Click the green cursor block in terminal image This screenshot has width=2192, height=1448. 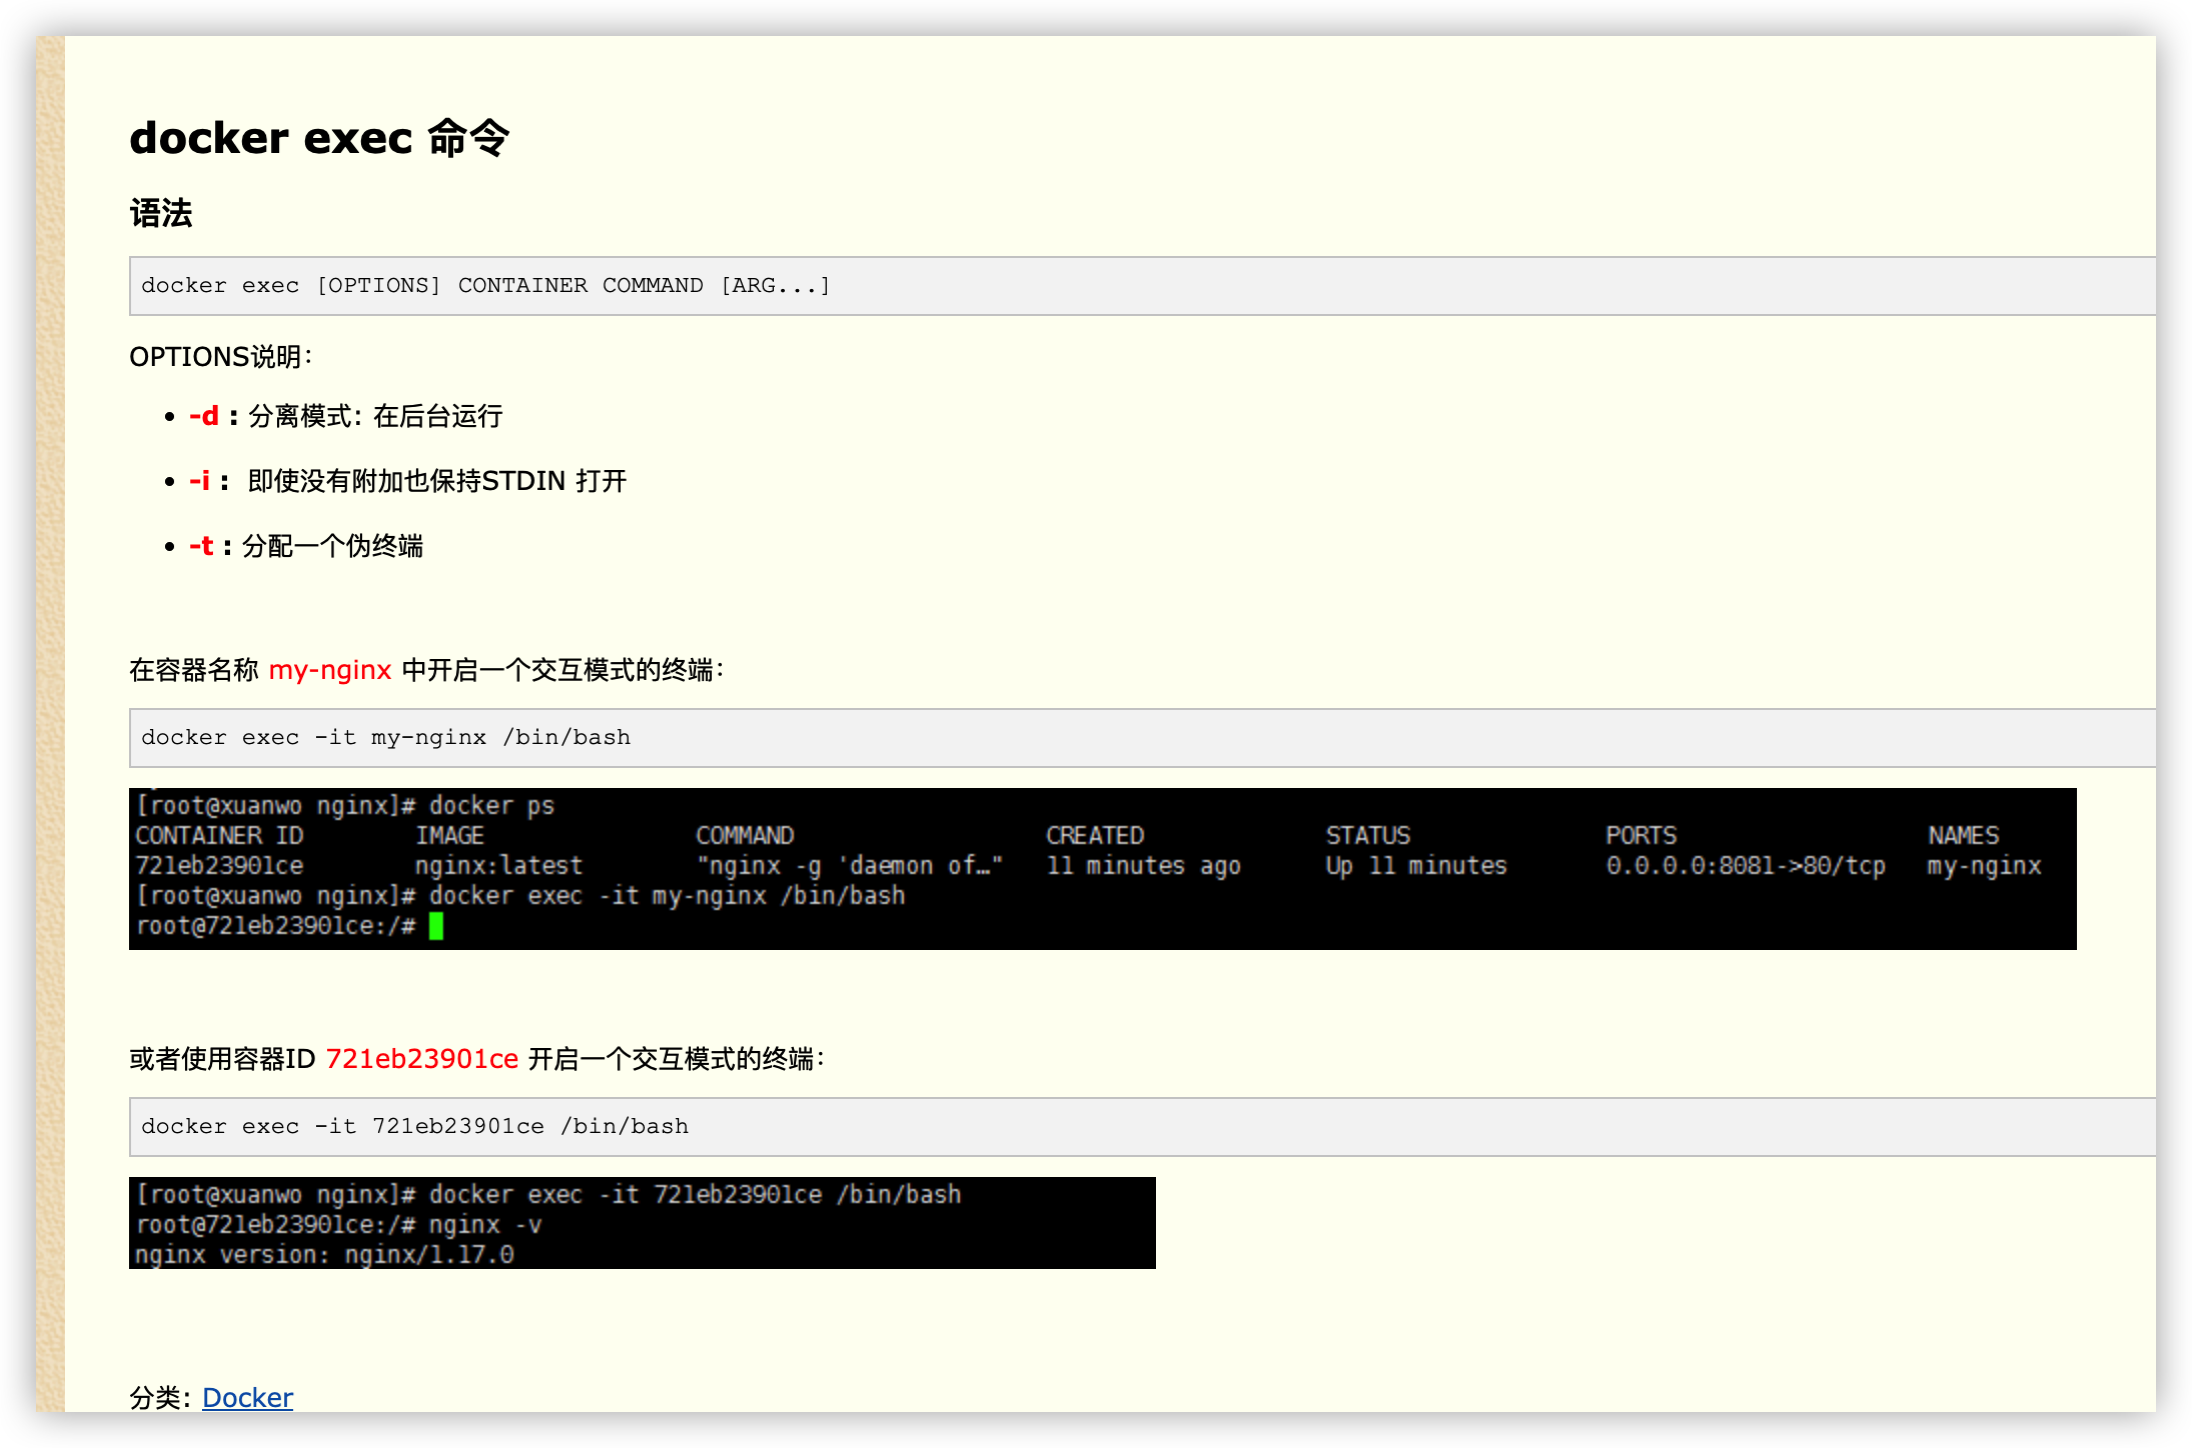coord(436,925)
